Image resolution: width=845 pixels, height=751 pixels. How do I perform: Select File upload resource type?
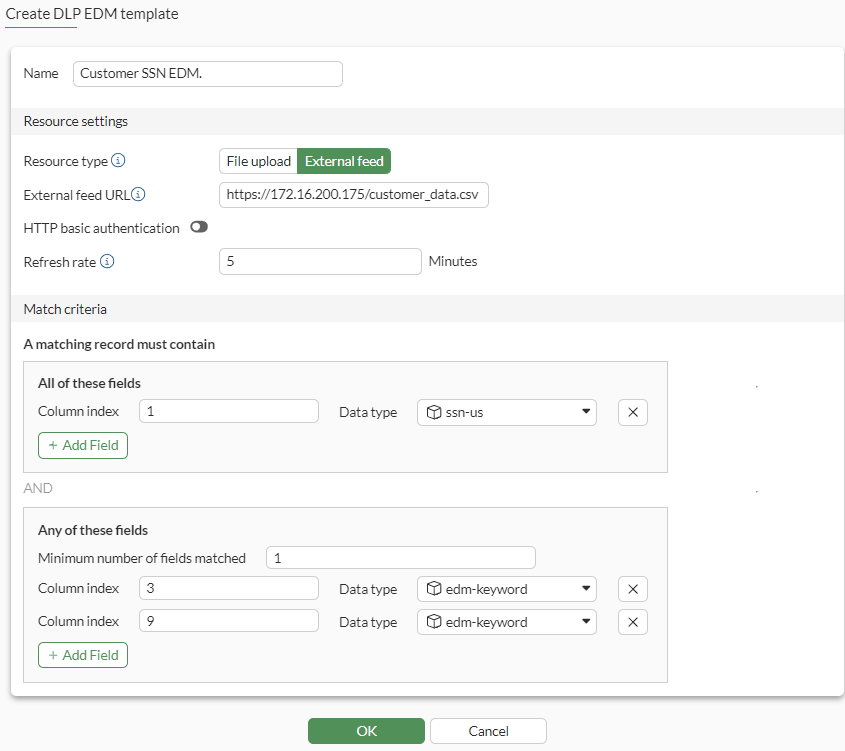click(x=258, y=161)
